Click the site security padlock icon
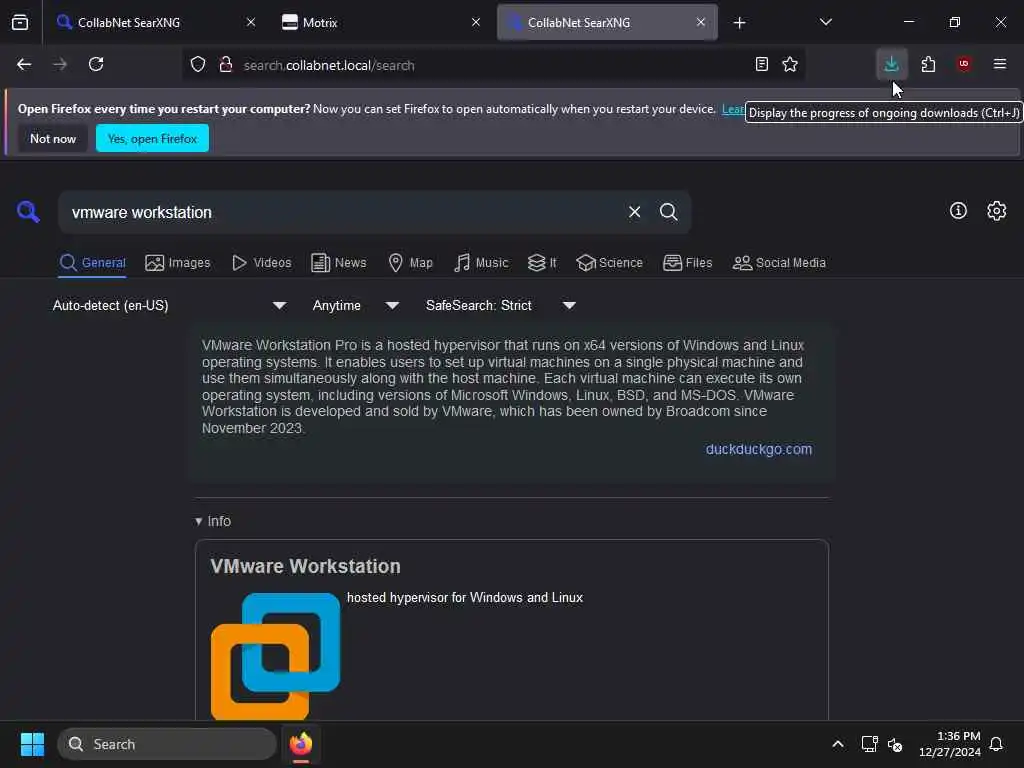Viewport: 1024px width, 768px height. point(226,64)
